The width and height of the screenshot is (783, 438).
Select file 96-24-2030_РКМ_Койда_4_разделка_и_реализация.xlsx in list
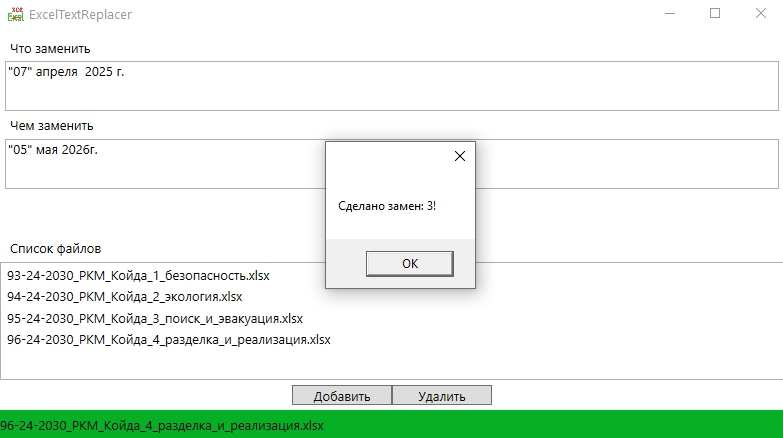click(169, 340)
